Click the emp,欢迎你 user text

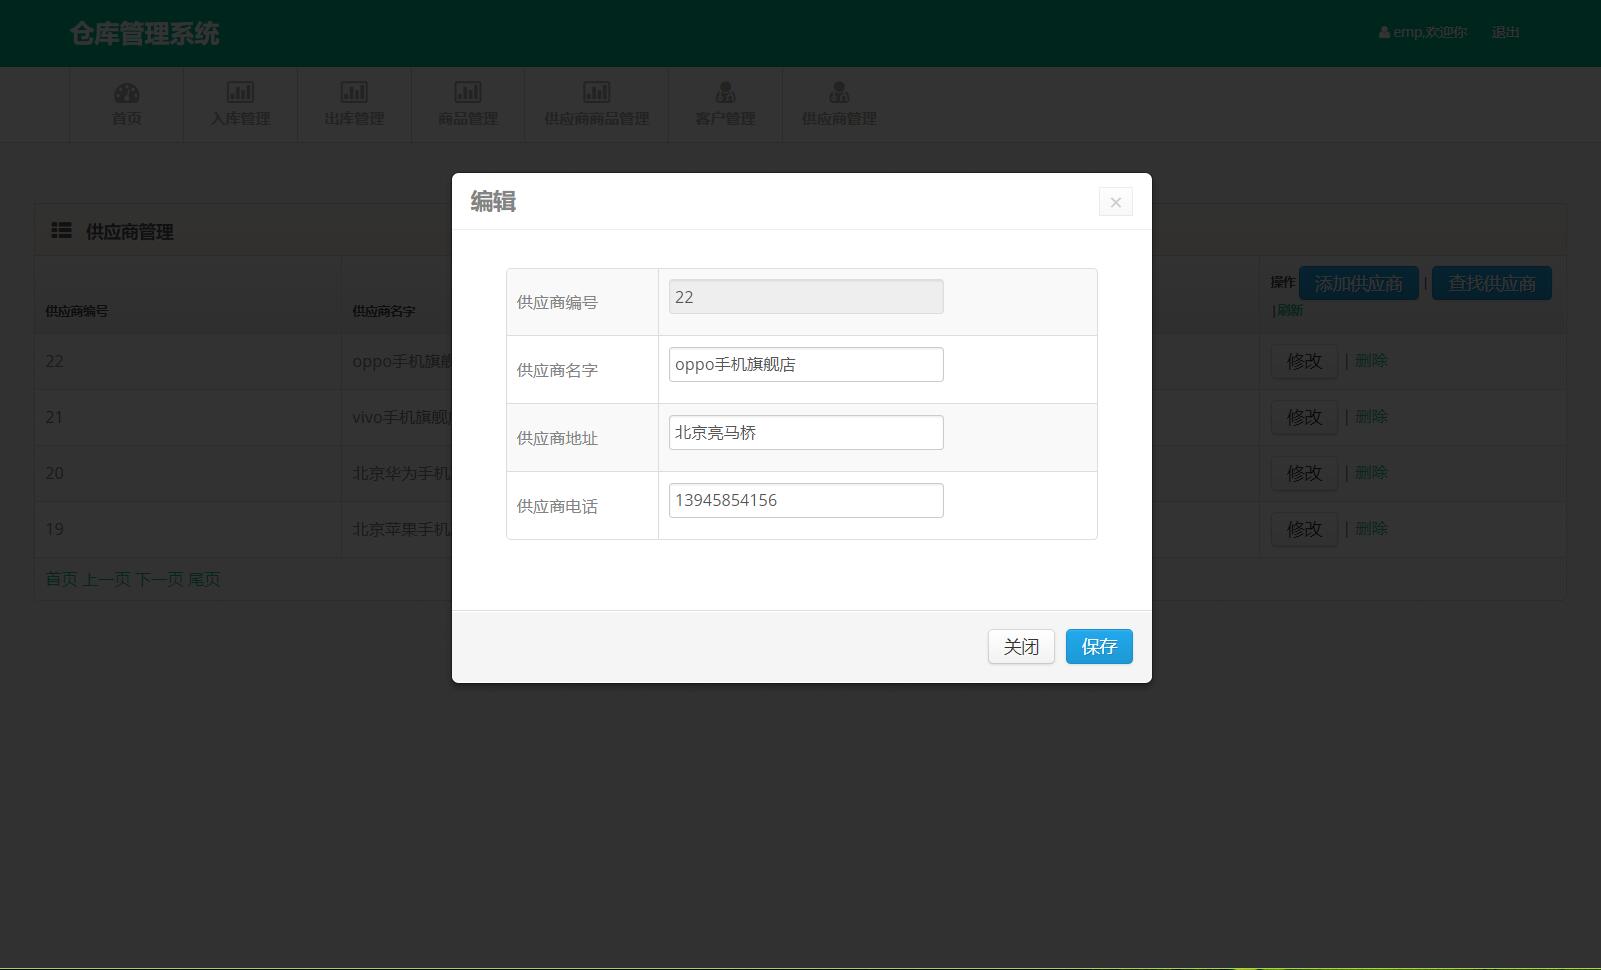pyautogui.click(x=1430, y=33)
